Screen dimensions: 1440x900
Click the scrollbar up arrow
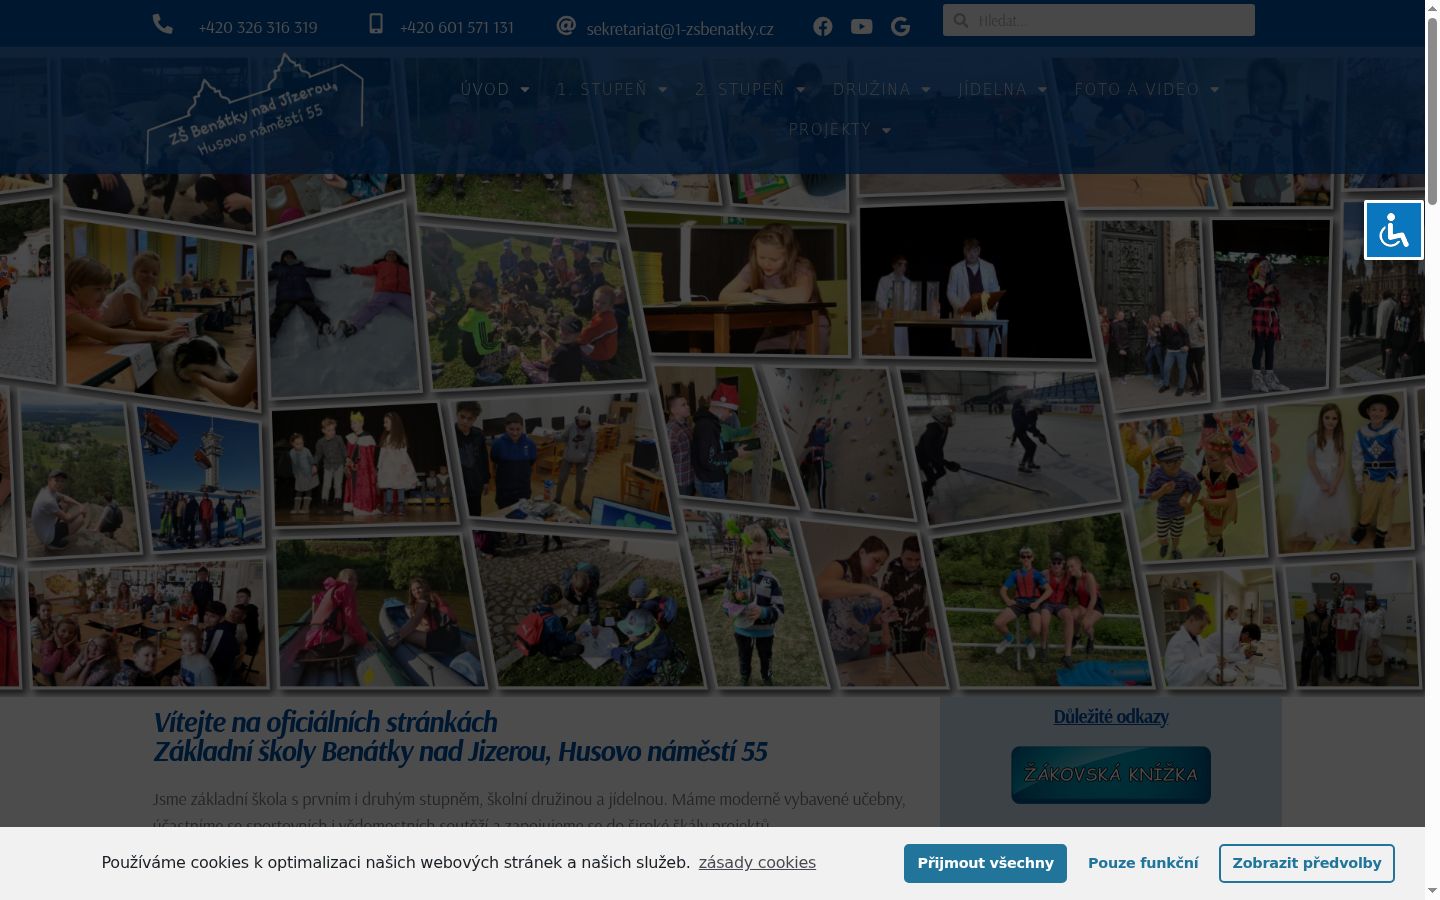coord(1432,8)
